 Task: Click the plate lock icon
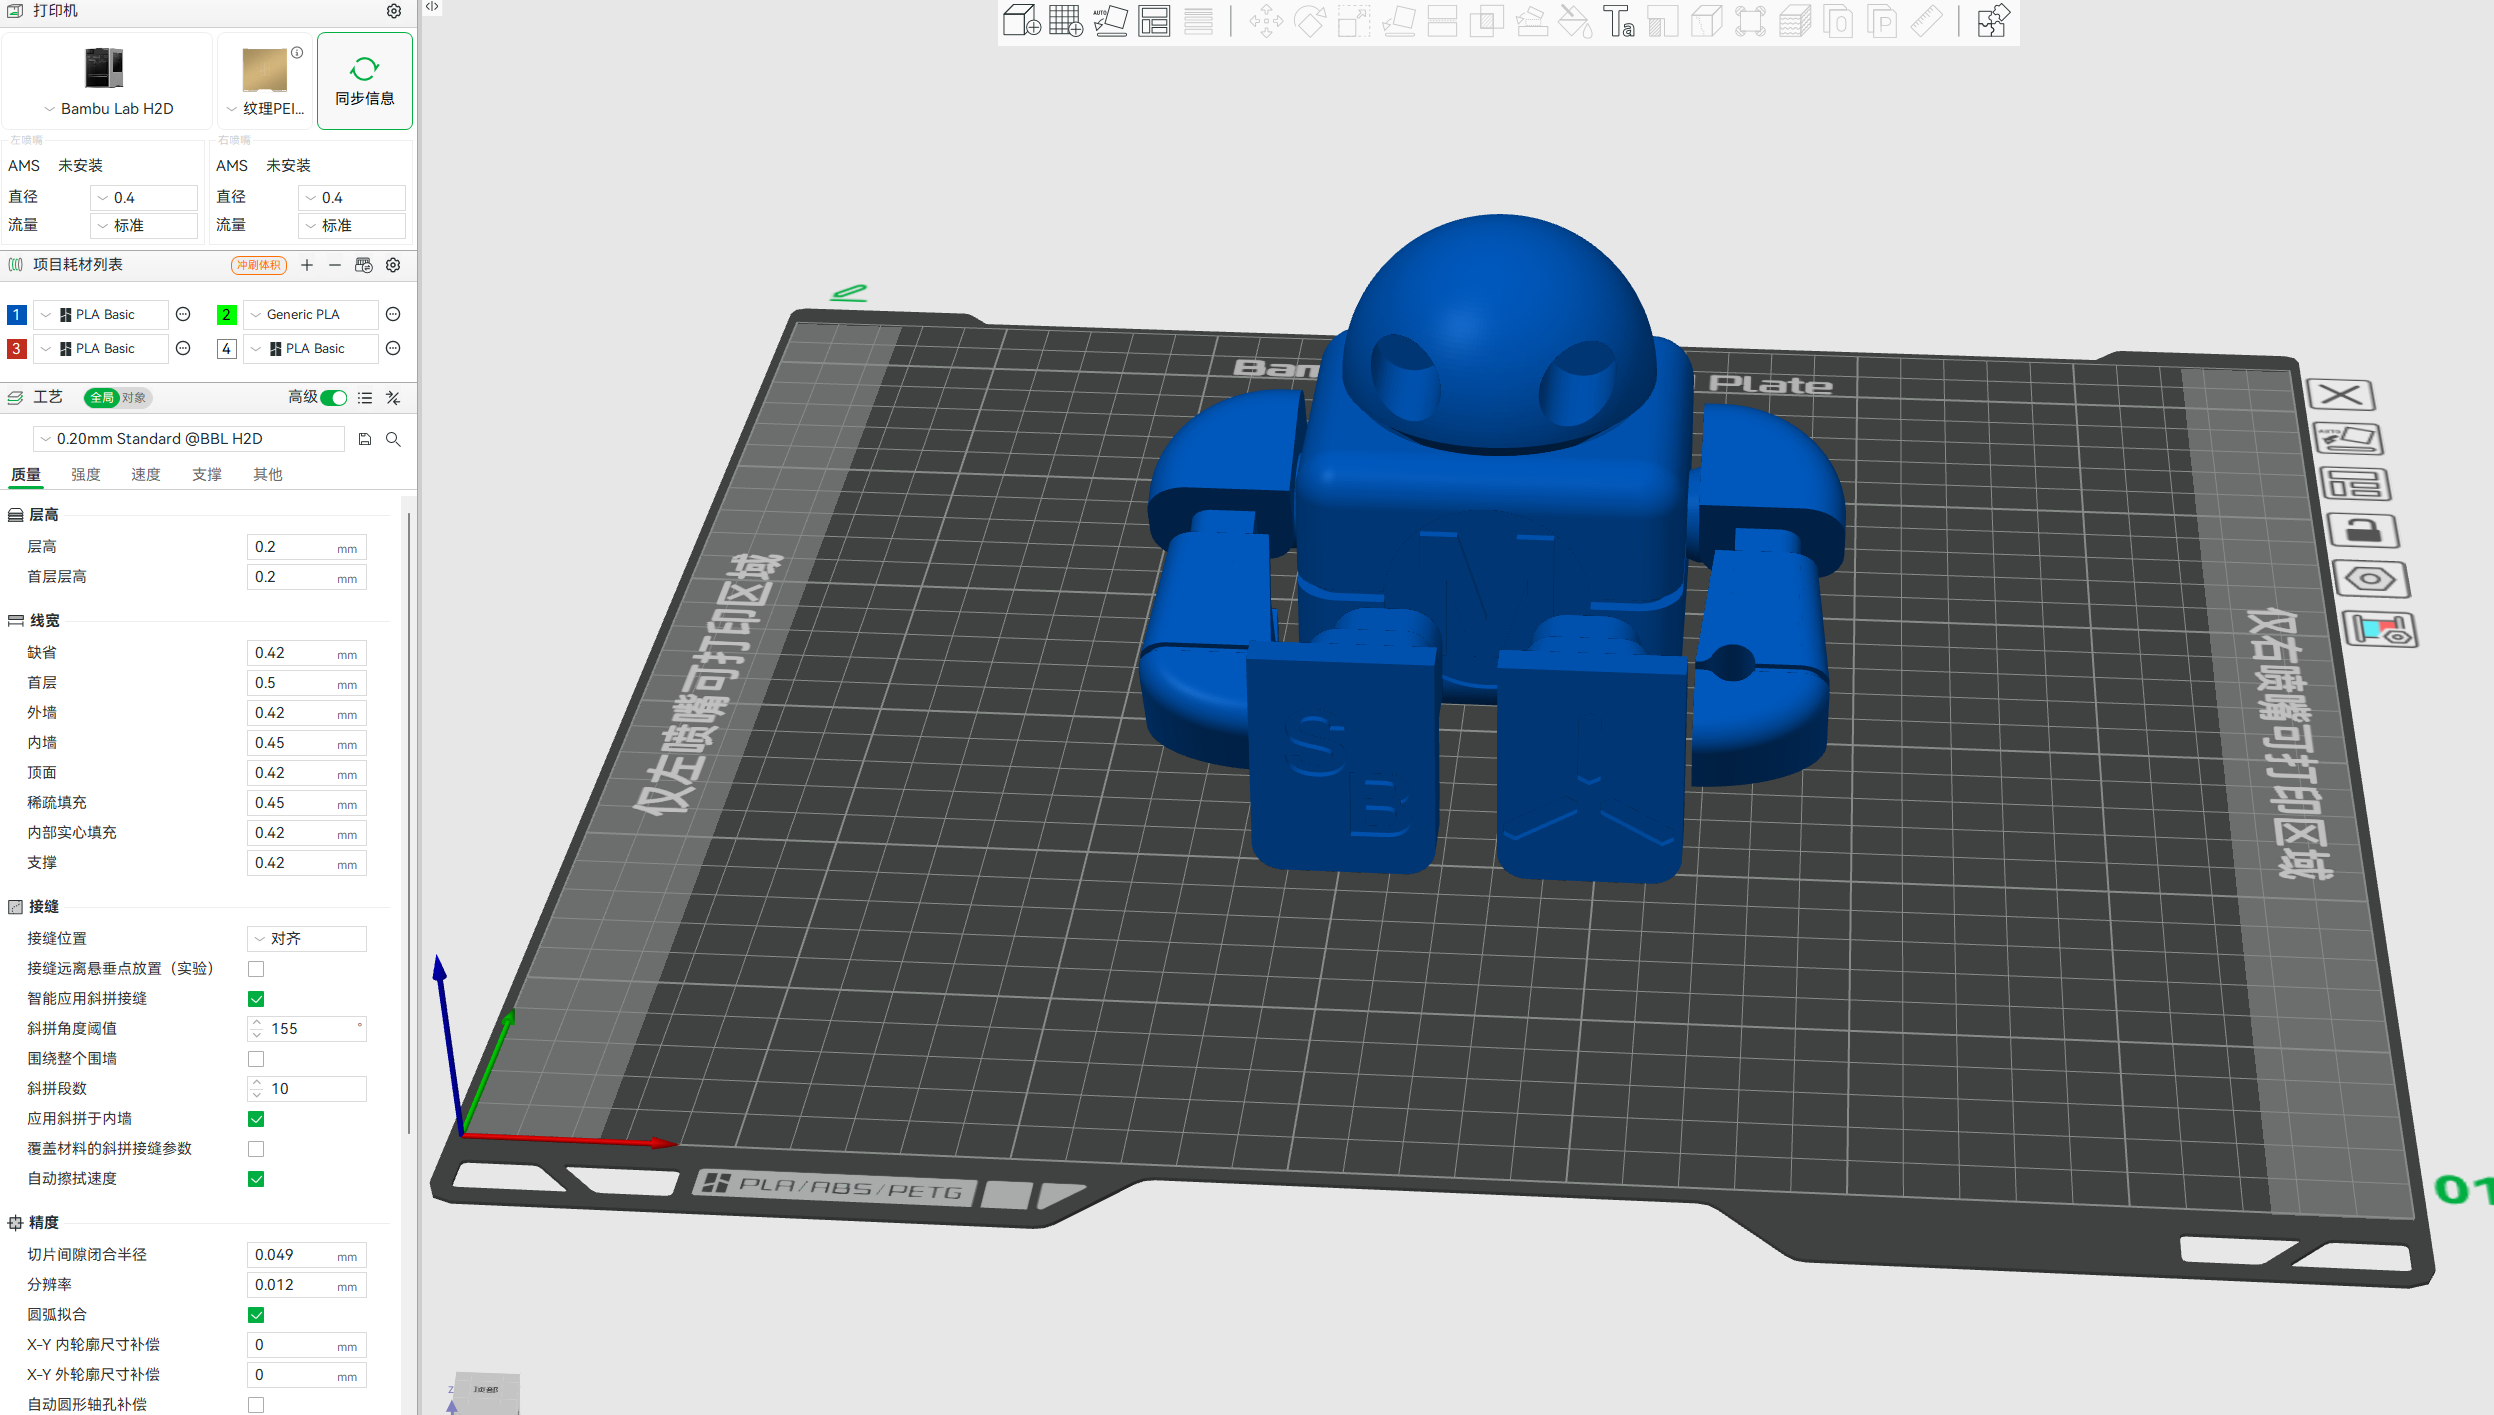tap(2362, 531)
